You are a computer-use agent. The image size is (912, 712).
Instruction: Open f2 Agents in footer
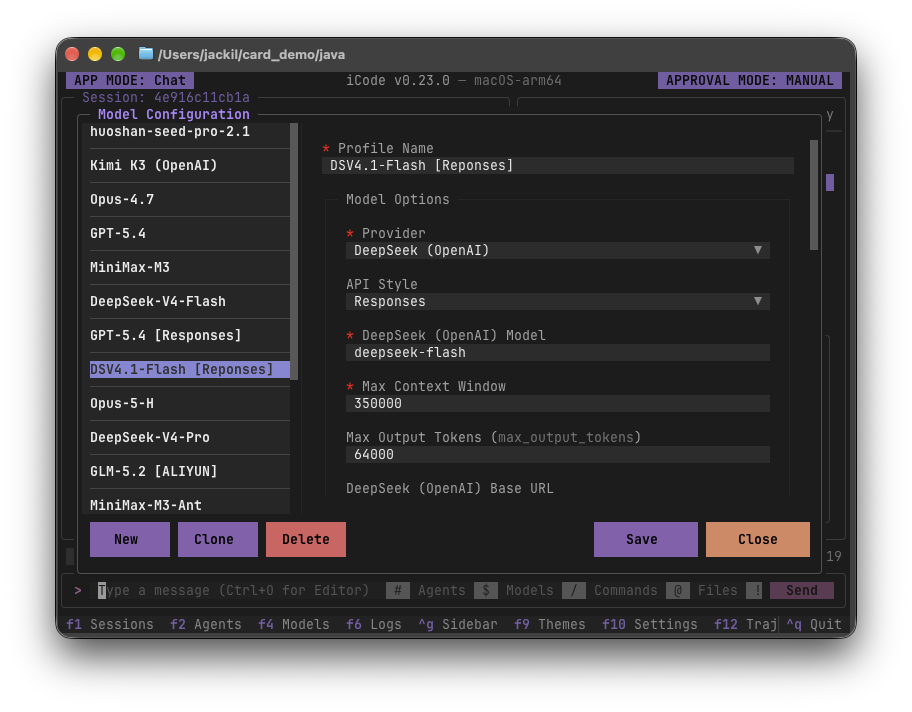tap(206, 624)
